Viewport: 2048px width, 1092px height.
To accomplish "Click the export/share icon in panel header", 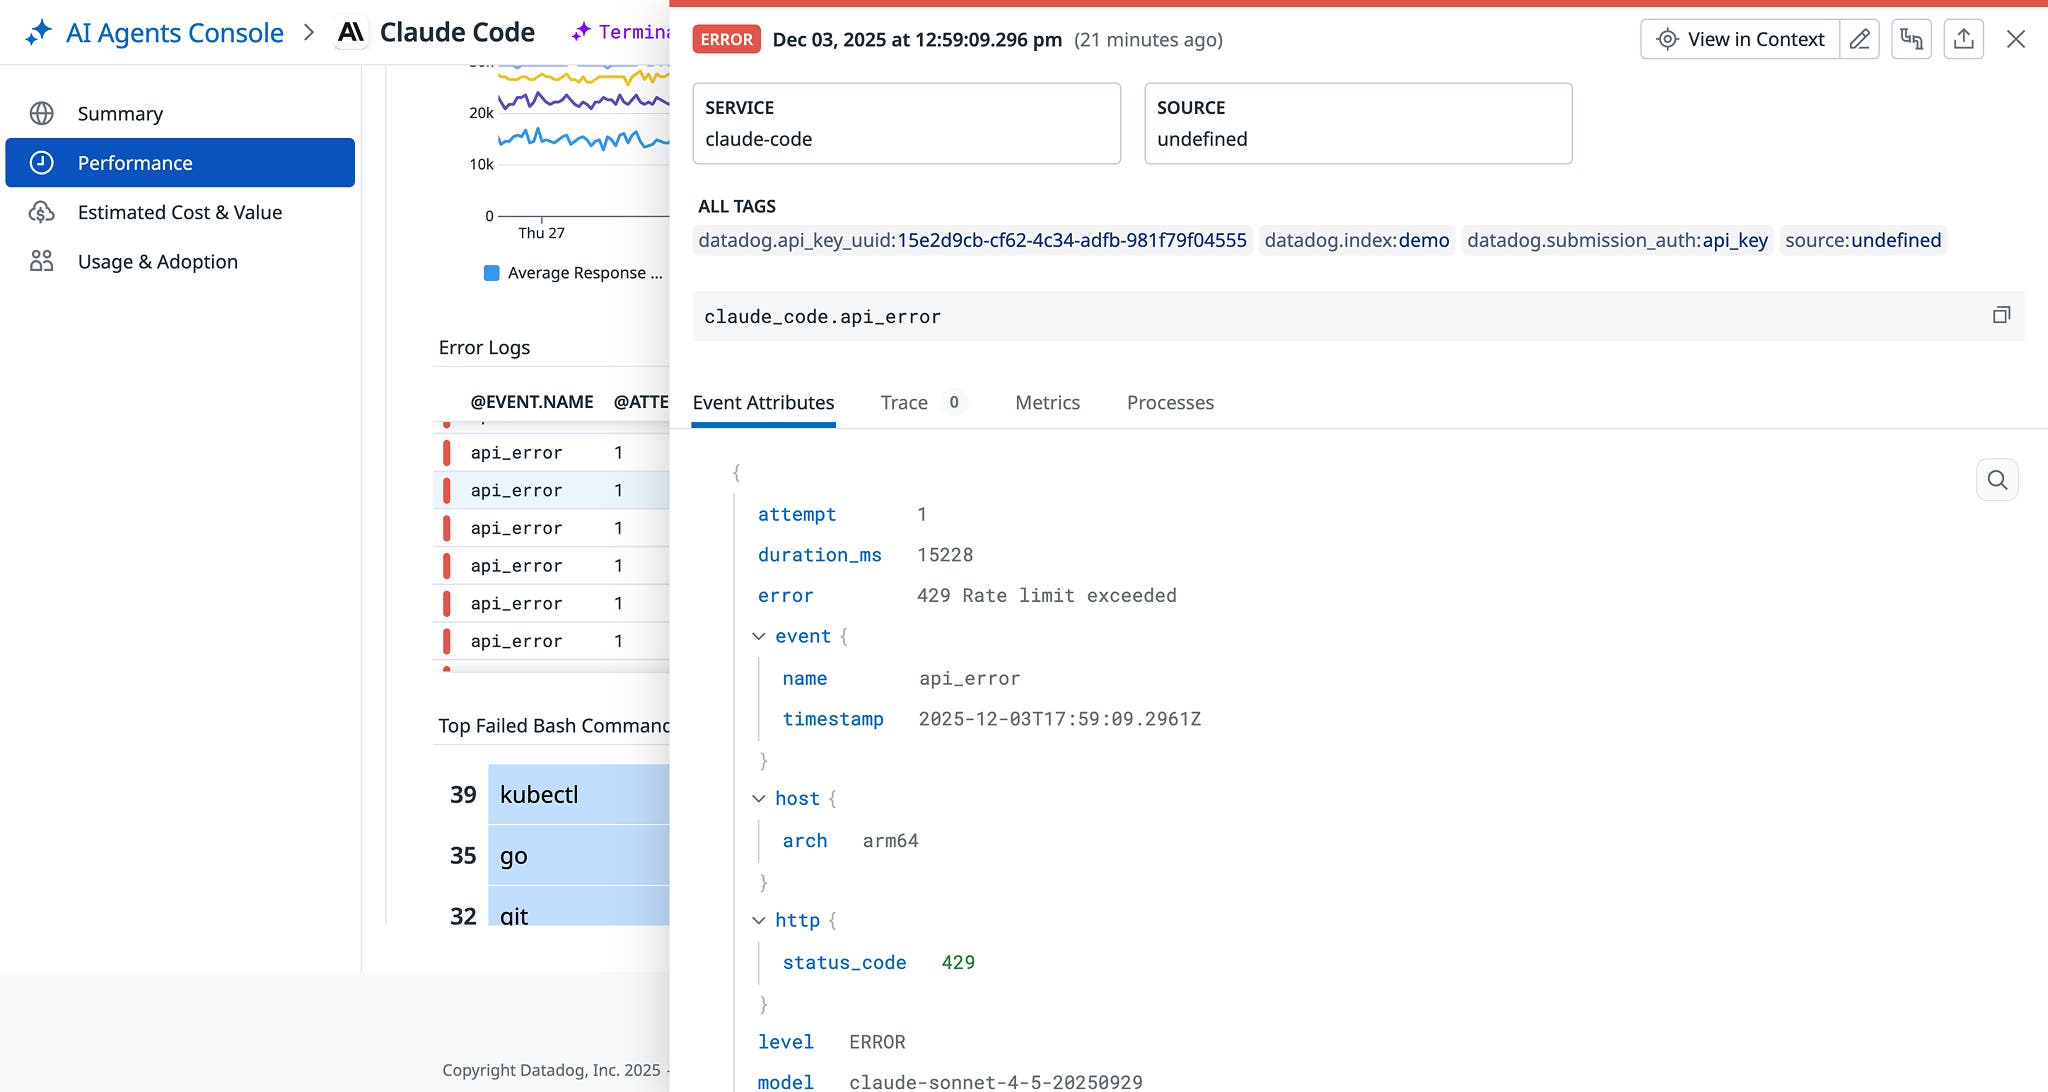I will [x=1963, y=38].
